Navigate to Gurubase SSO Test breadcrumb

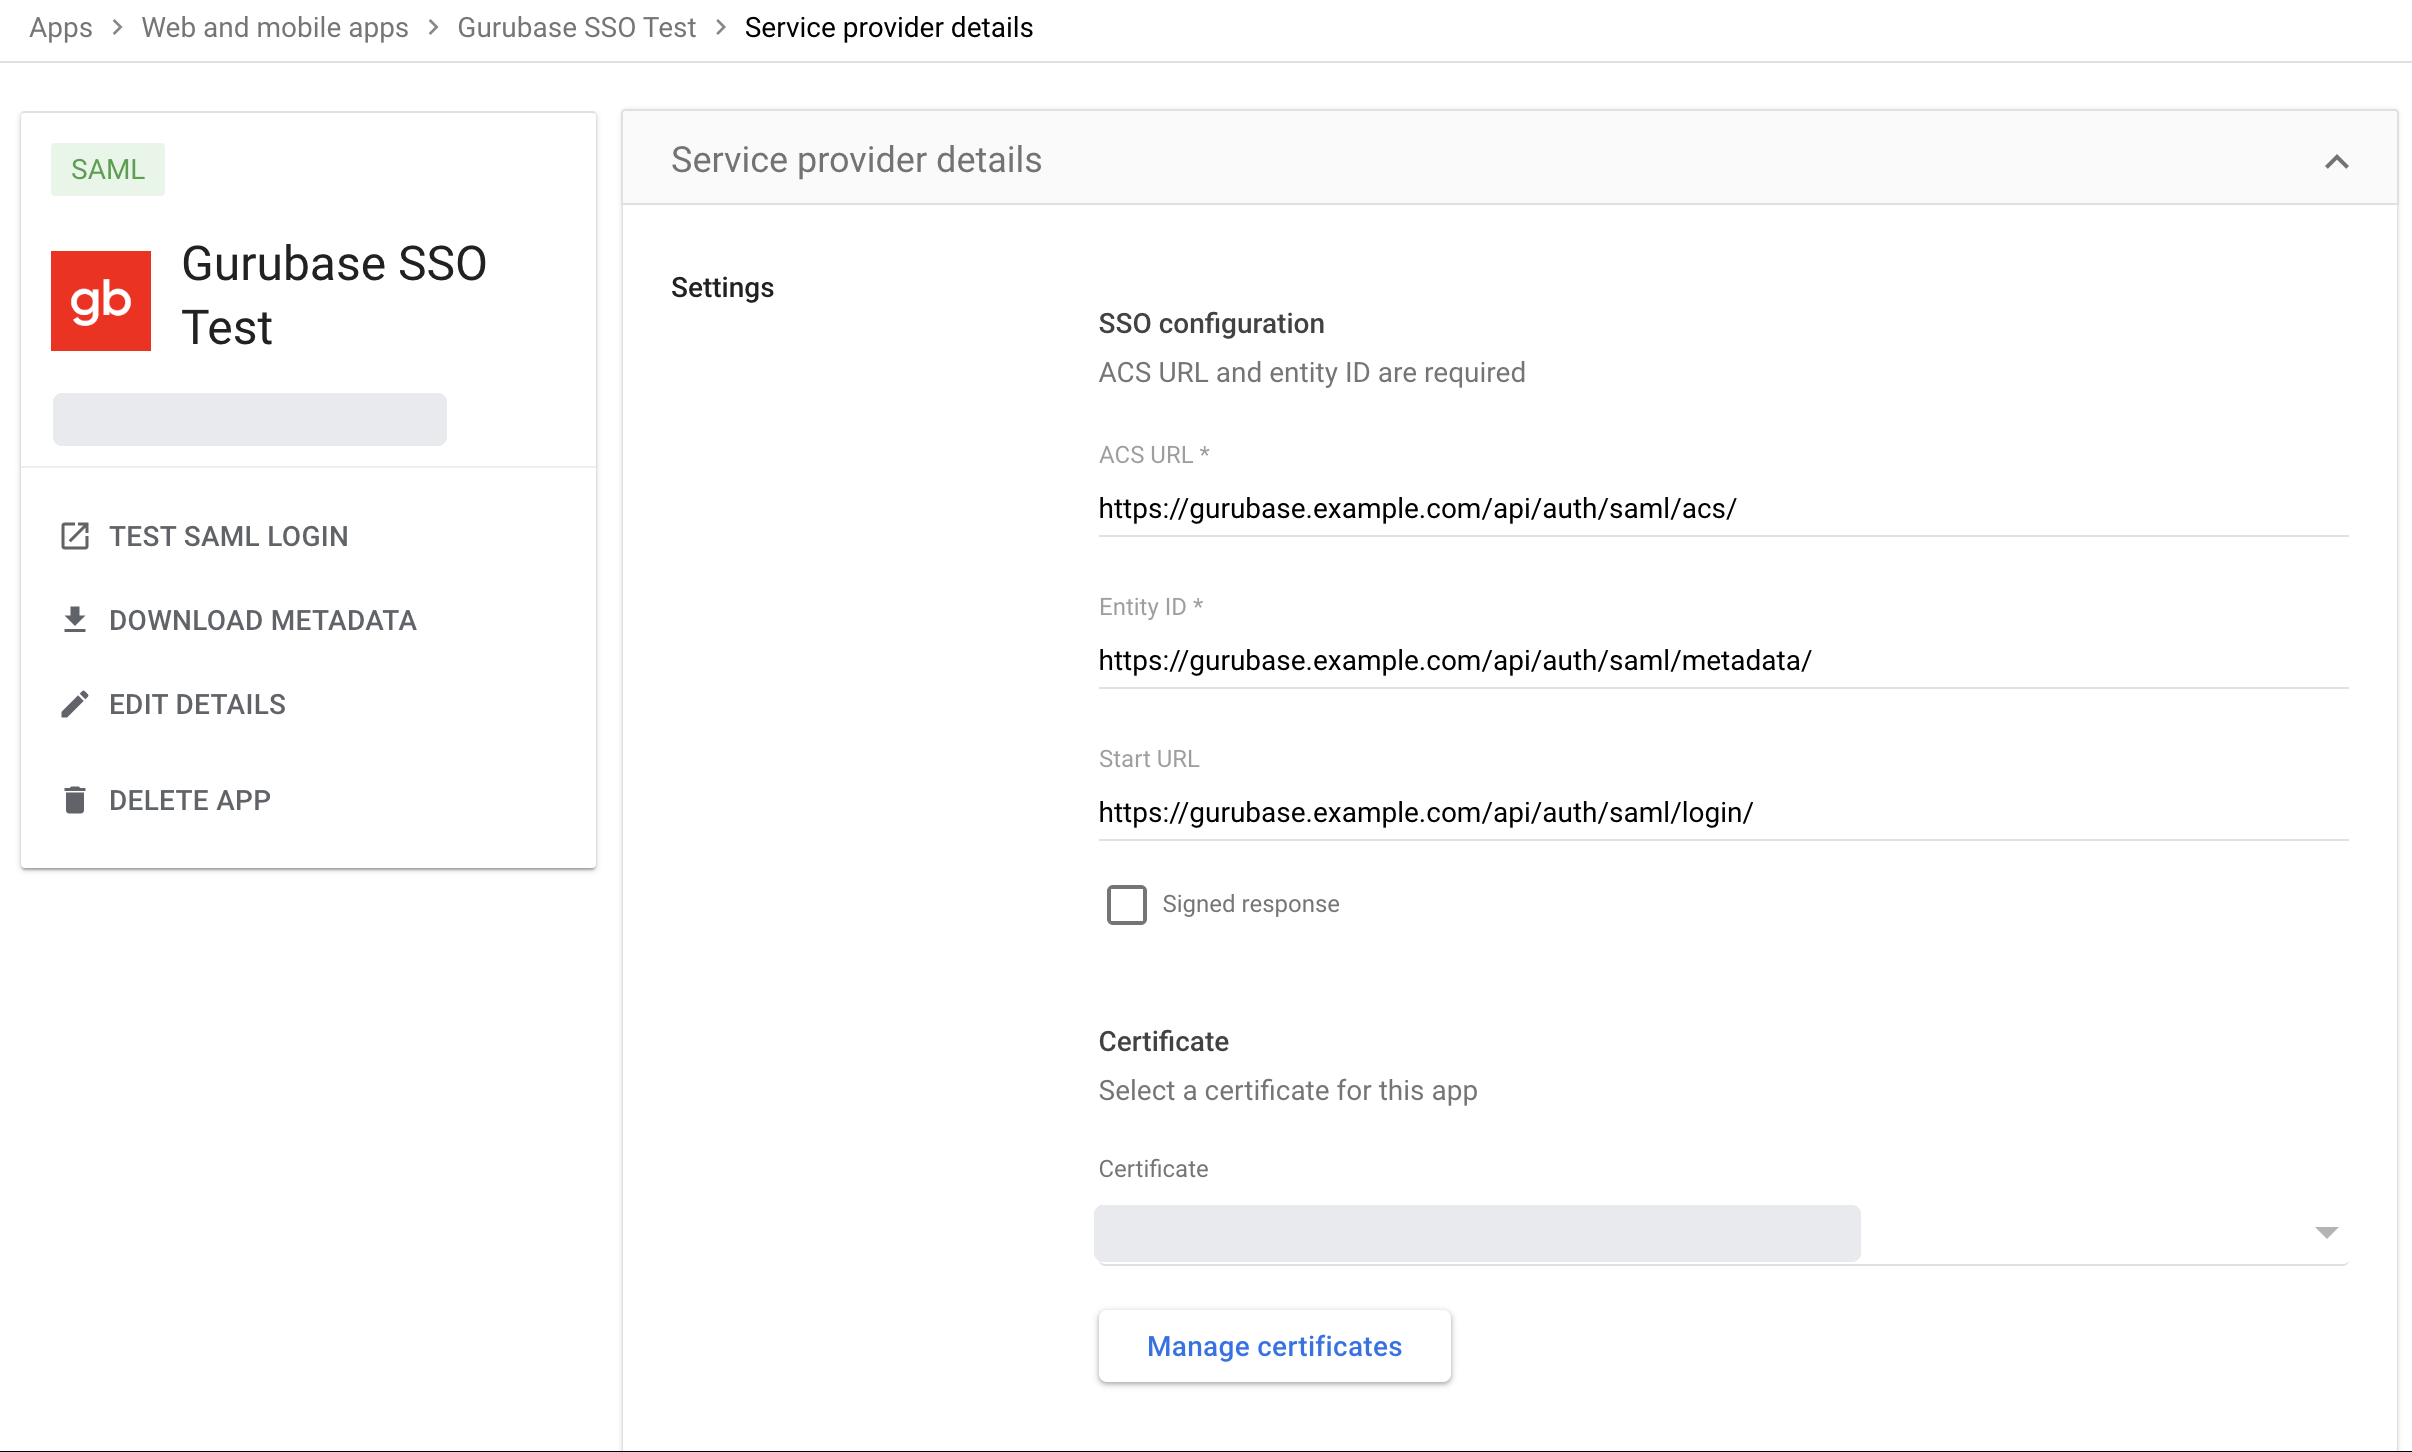[577, 28]
